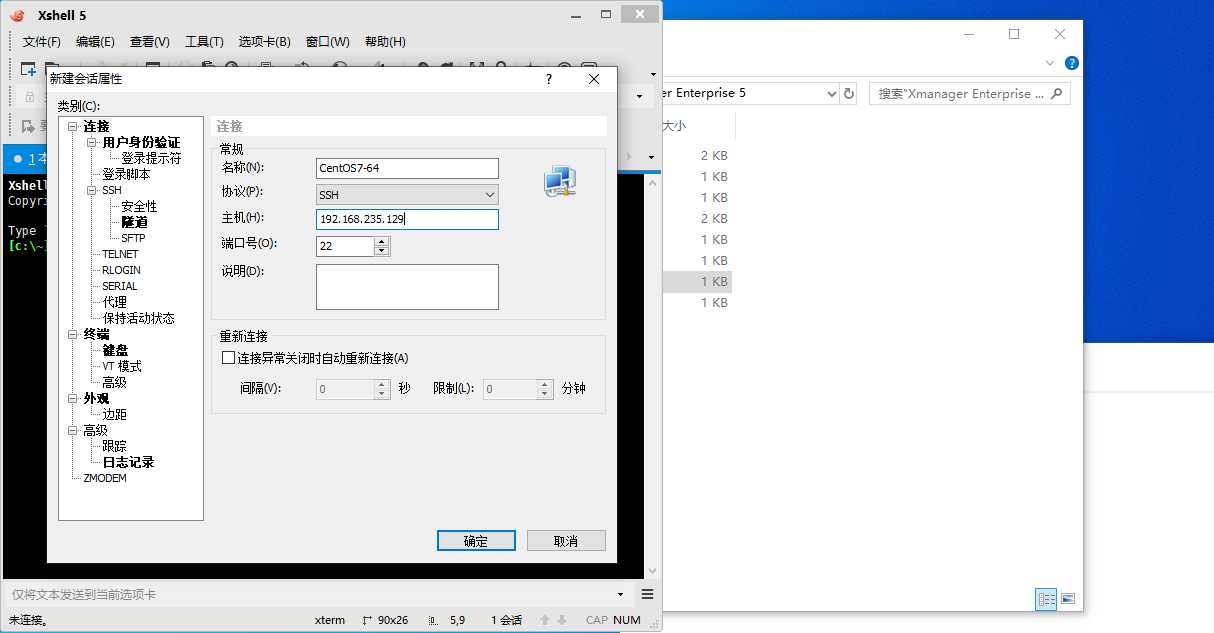Click the interval seconds spinner
The width and height of the screenshot is (1214, 633).
tap(381, 389)
